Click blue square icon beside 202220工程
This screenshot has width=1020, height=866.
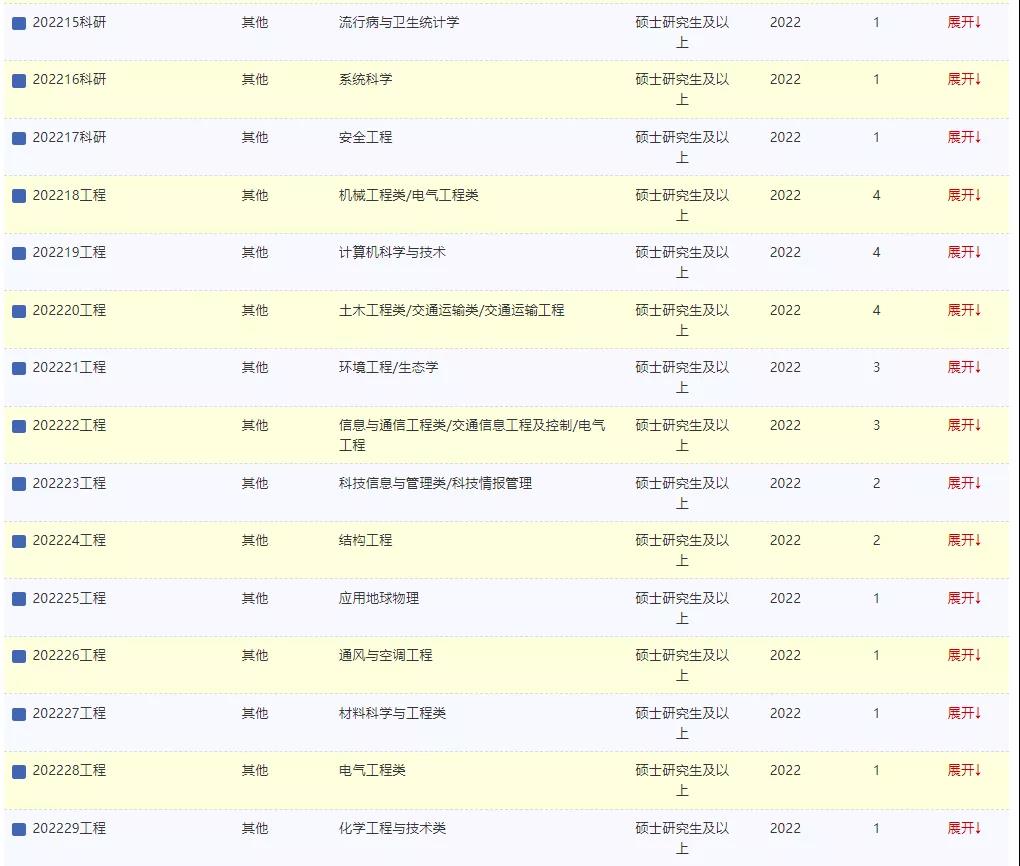click(19, 311)
